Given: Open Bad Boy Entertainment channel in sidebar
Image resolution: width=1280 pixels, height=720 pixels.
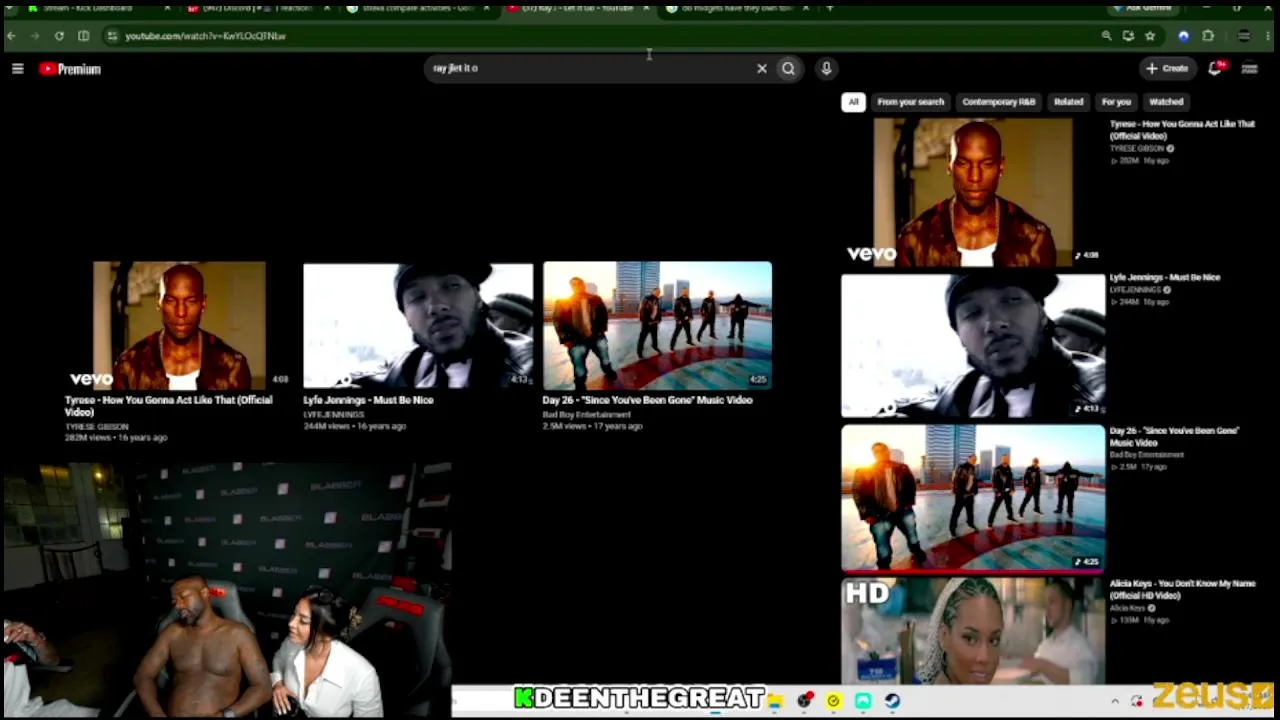Looking at the screenshot, I should pyautogui.click(x=1147, y=455).
